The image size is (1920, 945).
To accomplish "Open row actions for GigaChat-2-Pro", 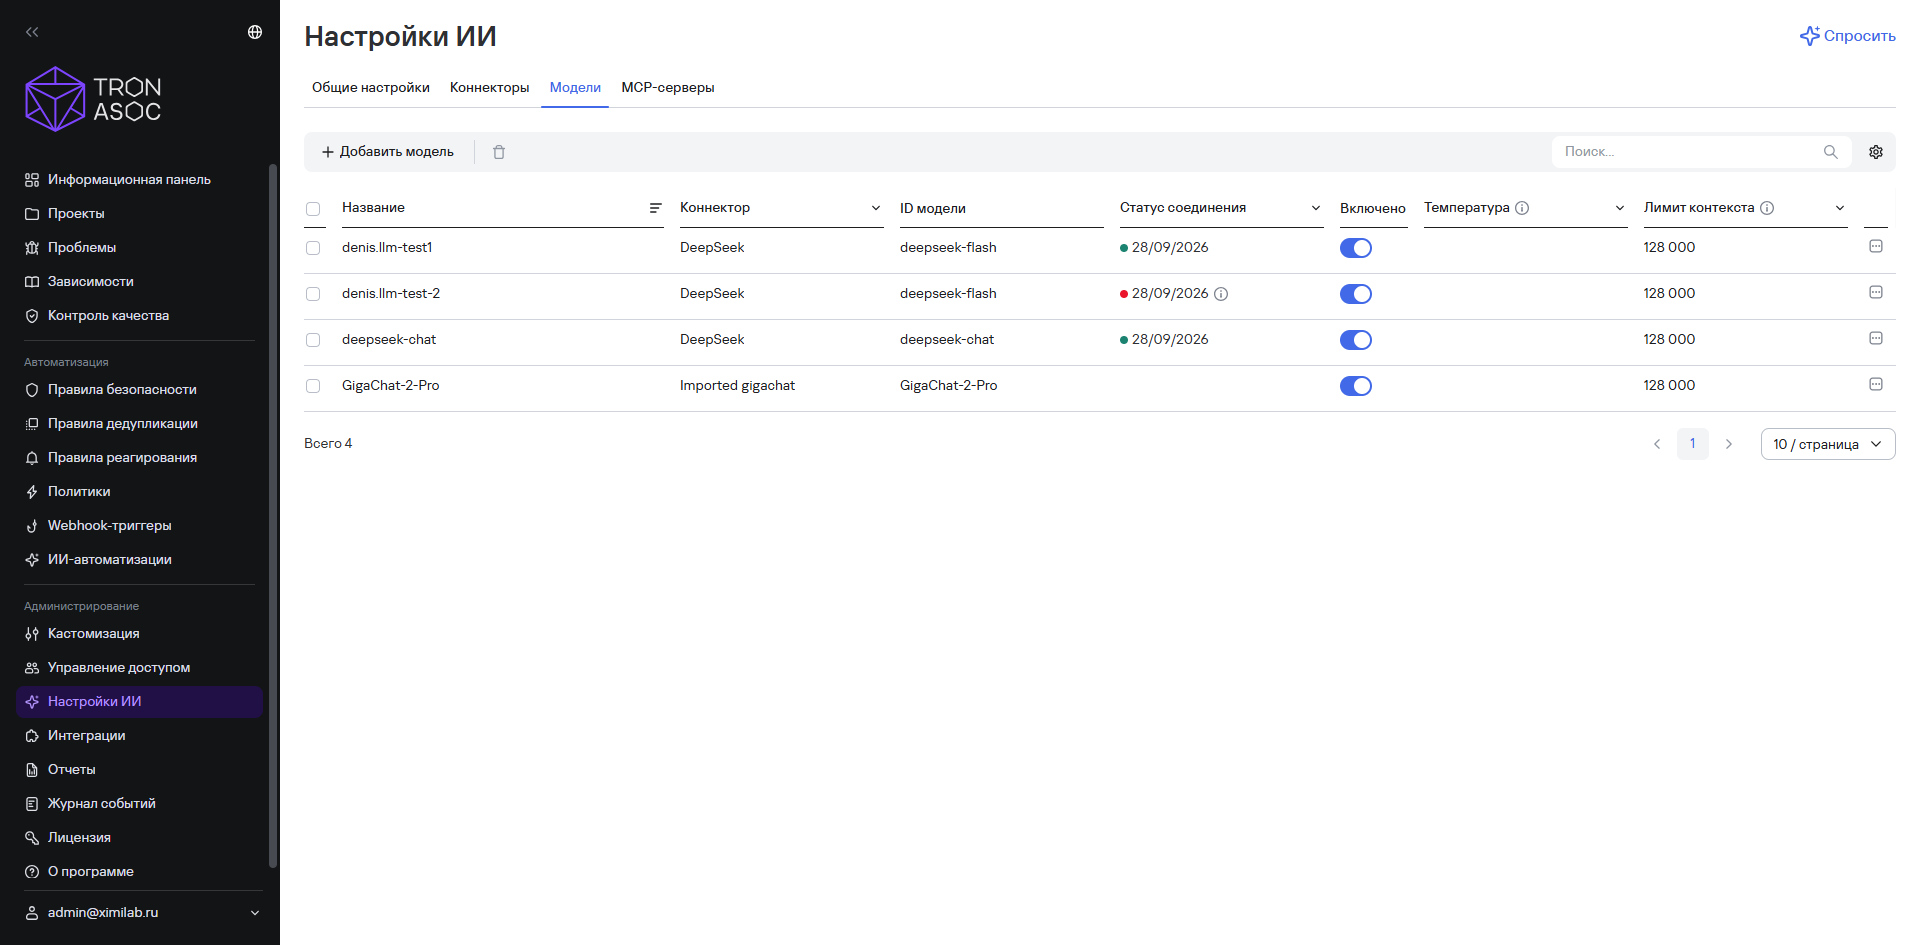I will tap(1876, 385).
